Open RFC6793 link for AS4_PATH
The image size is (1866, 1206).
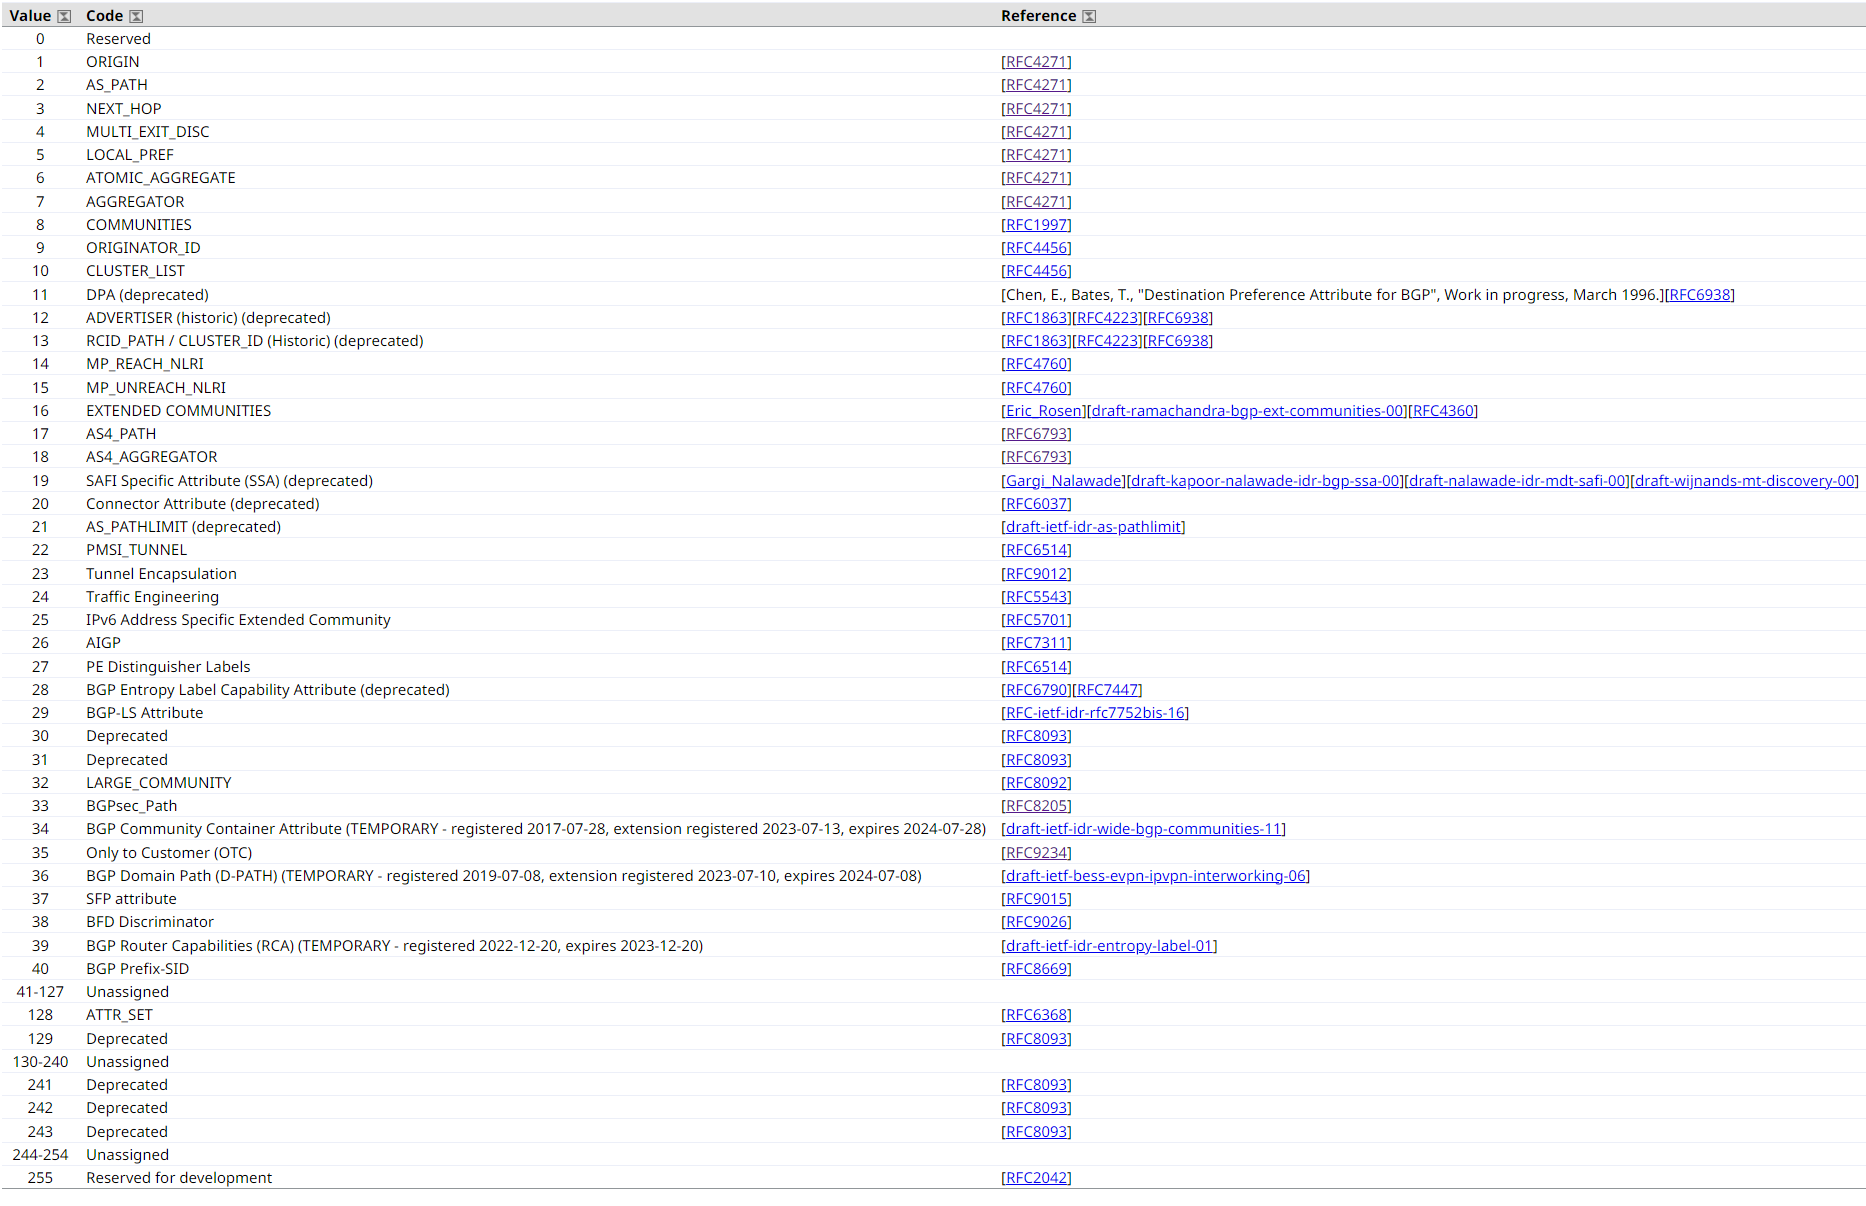(x=1036, y=434)
